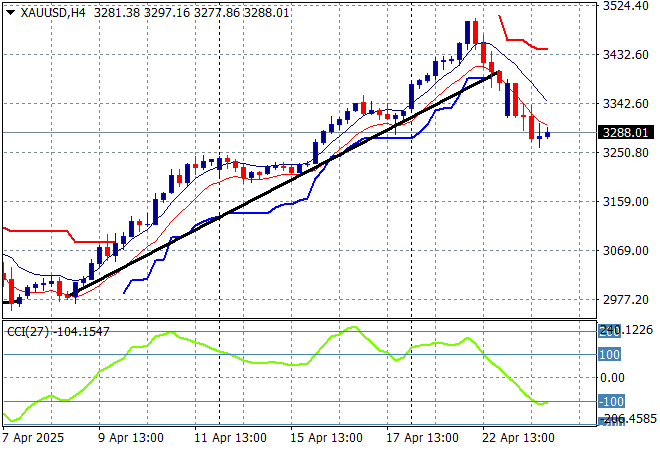Click price axis label 3432.60
The width and height of the screenshot is (660, 450).
(x=625, y=55)
